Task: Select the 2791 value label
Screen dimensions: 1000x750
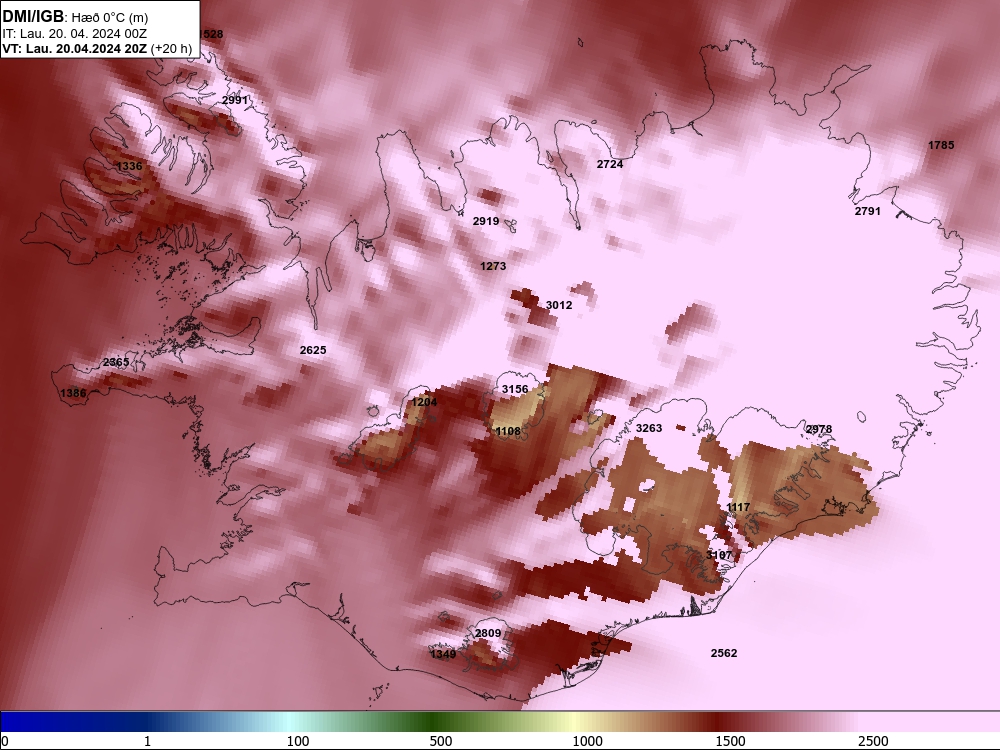Action: pos(867,210)
